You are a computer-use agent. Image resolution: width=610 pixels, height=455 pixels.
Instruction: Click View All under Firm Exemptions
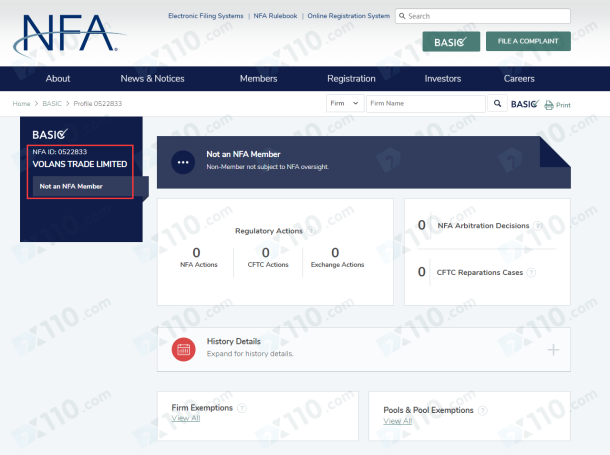tap(186, 418)
